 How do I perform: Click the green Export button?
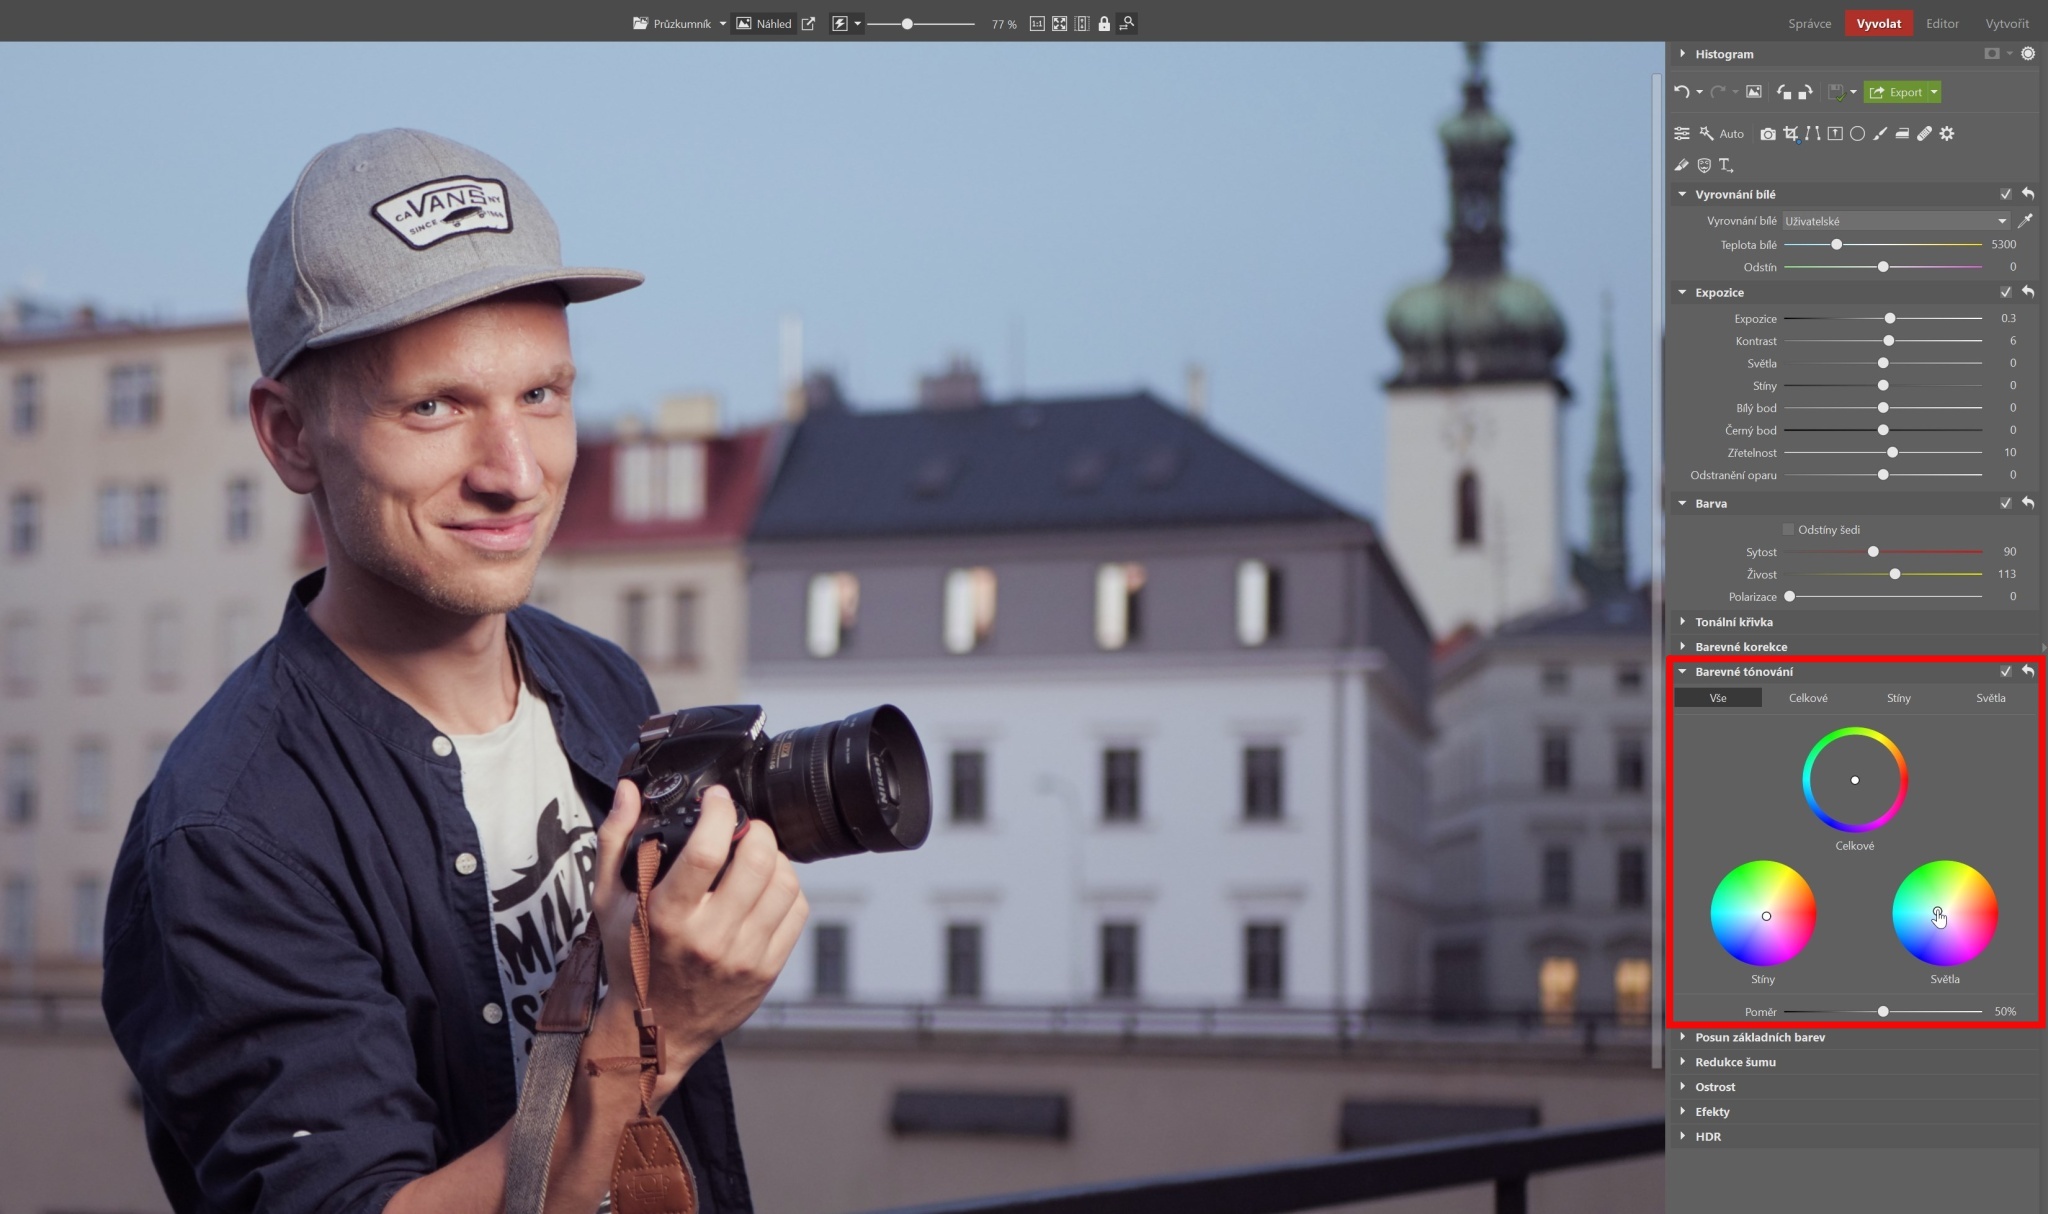pyautogui.click(x=1895, y=92)
